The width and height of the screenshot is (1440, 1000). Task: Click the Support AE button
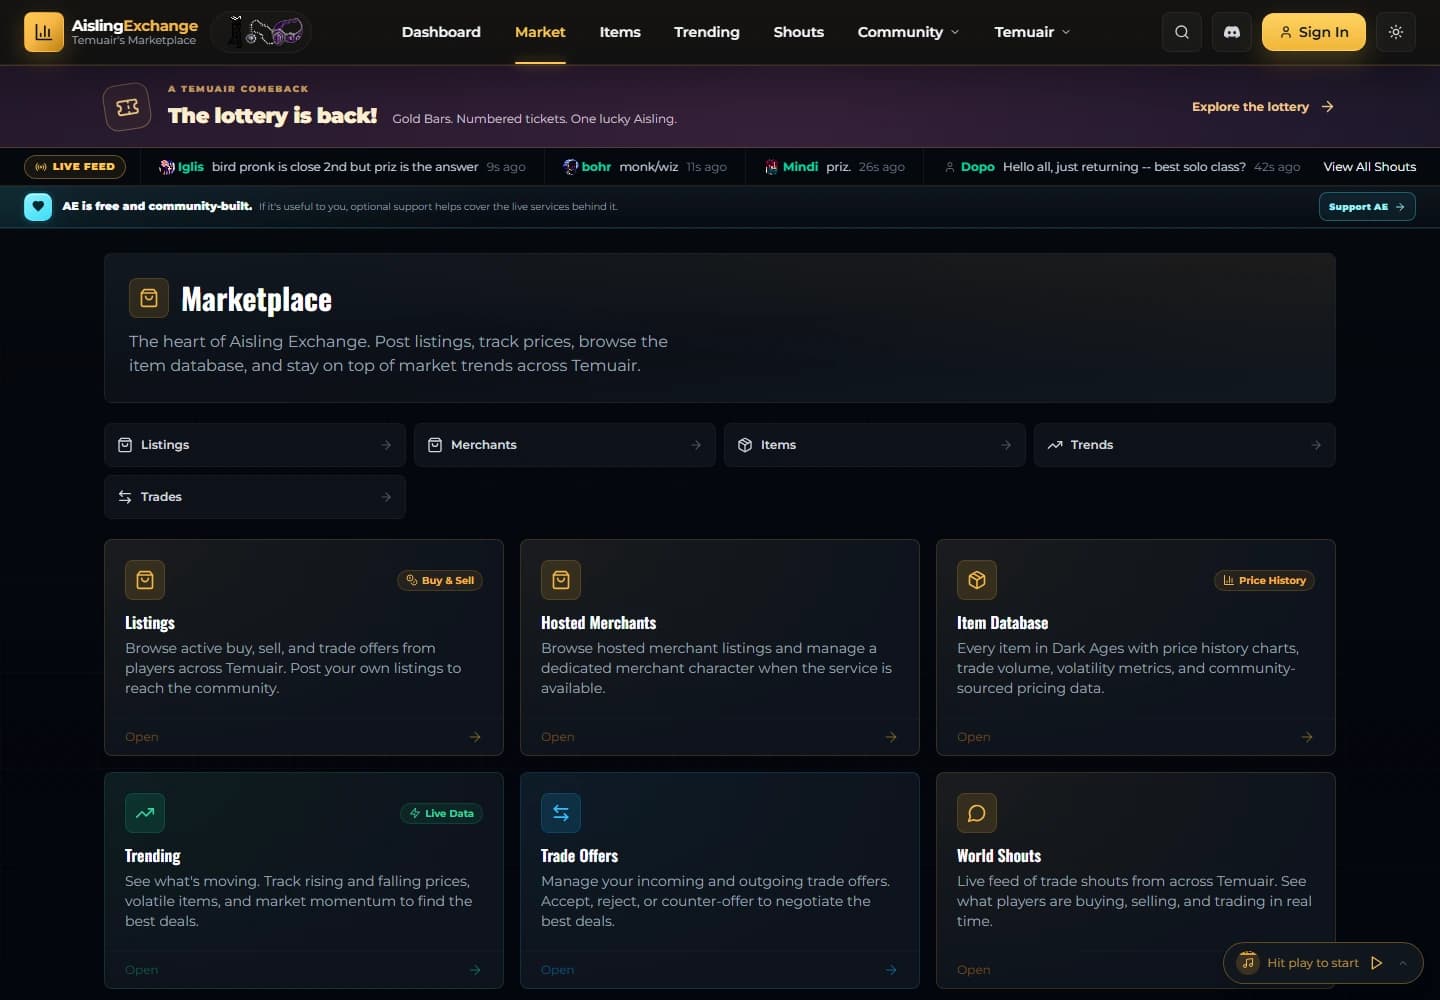pos(1367,207)
